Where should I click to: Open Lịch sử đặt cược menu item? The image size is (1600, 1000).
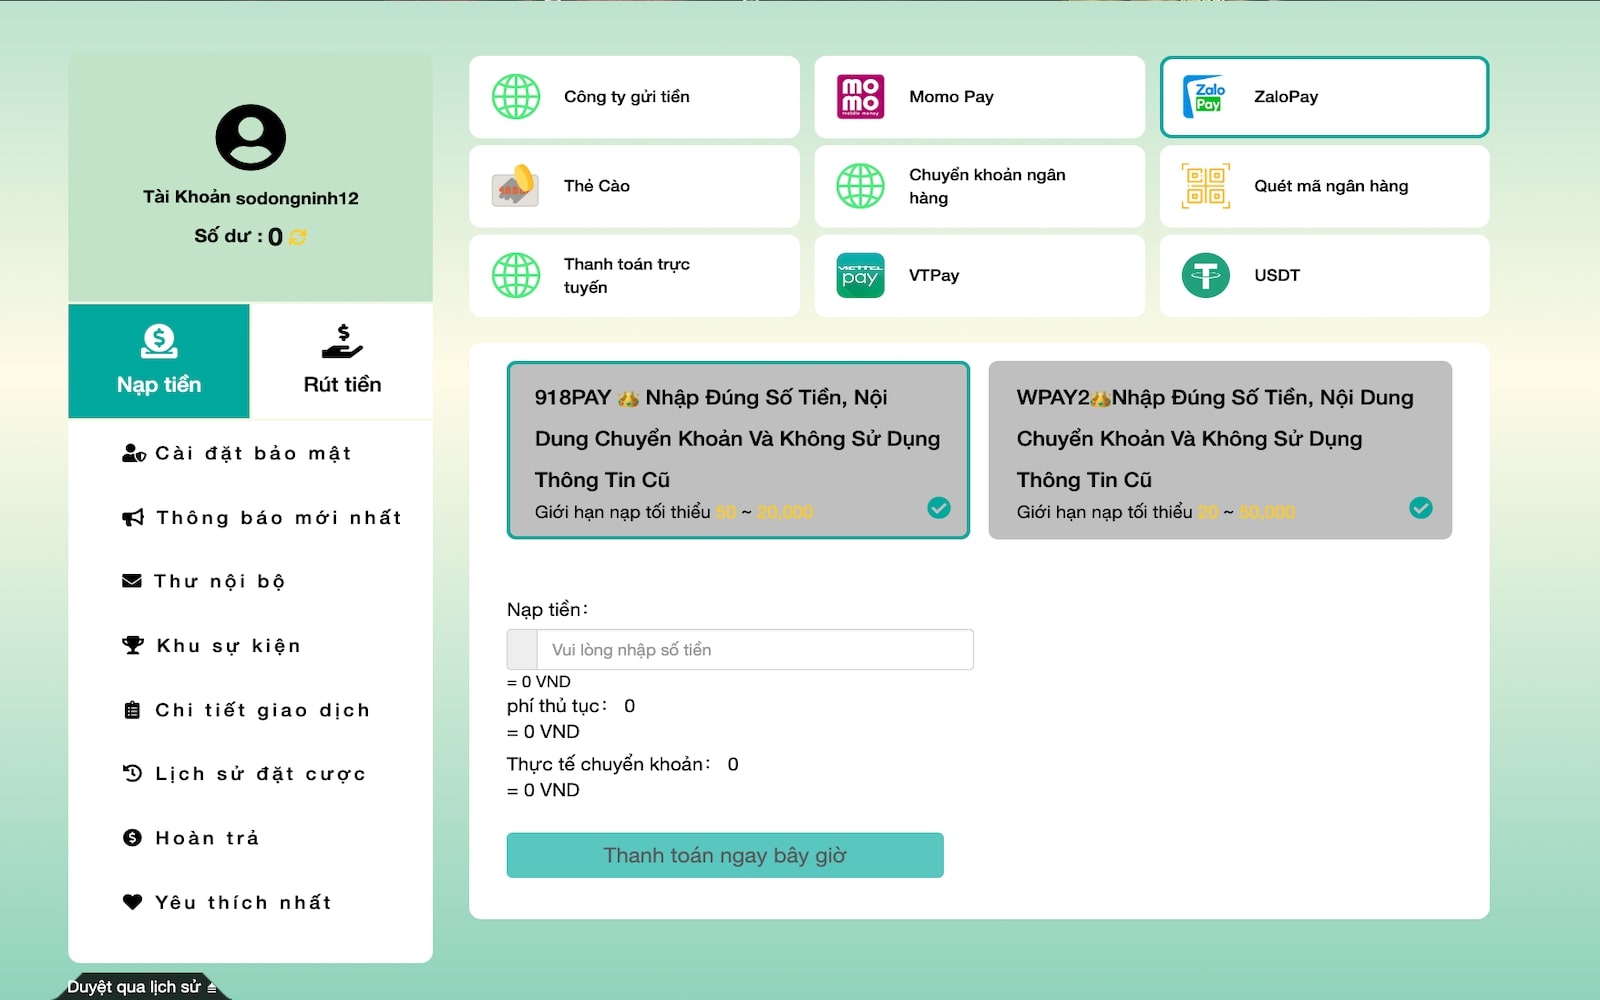[245, 773]
